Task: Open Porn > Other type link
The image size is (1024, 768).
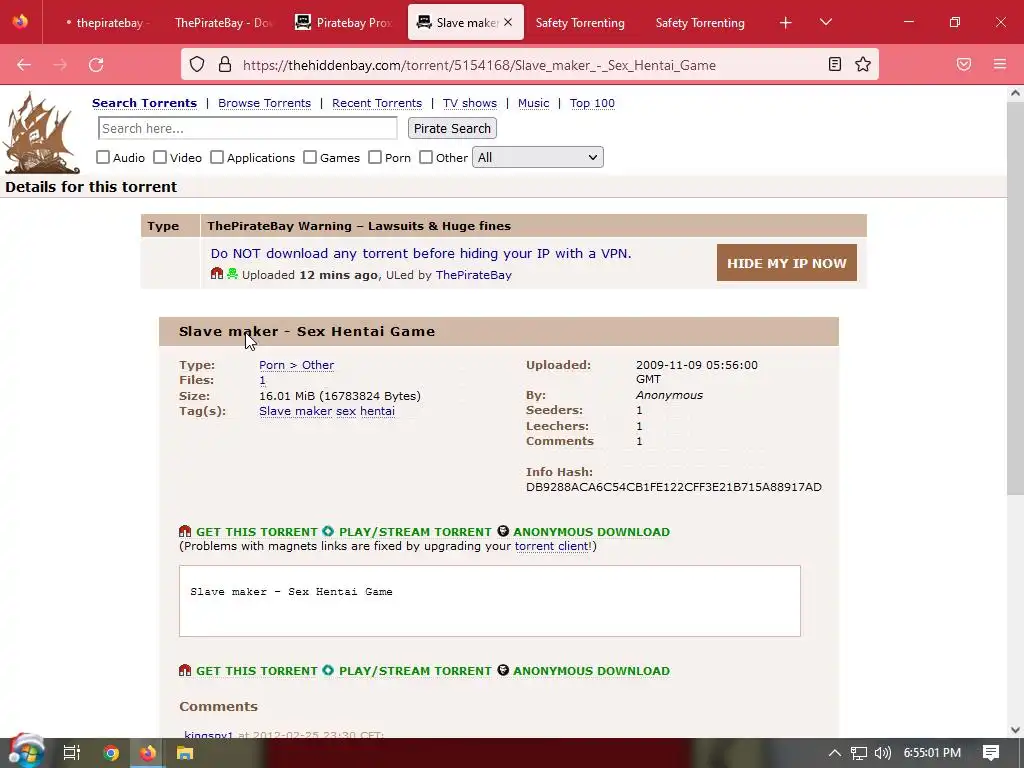Action: [296, 365]
